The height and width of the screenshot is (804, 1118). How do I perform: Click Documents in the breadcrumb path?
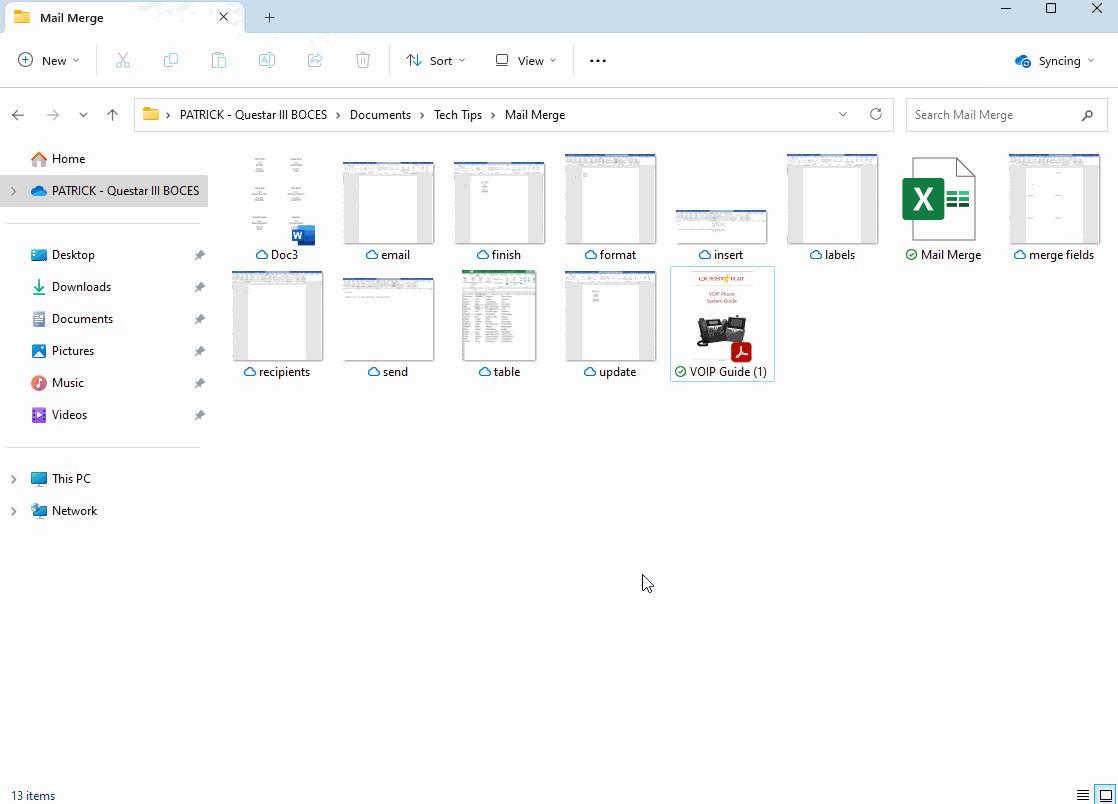coord(380,115)
